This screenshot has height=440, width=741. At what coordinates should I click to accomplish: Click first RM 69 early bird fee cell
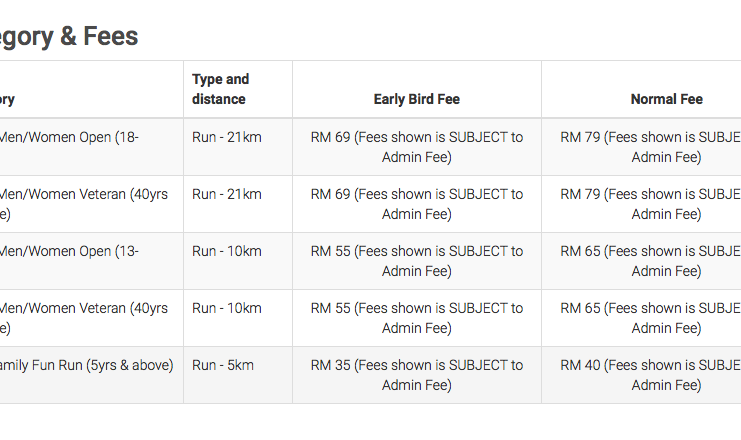417,147
